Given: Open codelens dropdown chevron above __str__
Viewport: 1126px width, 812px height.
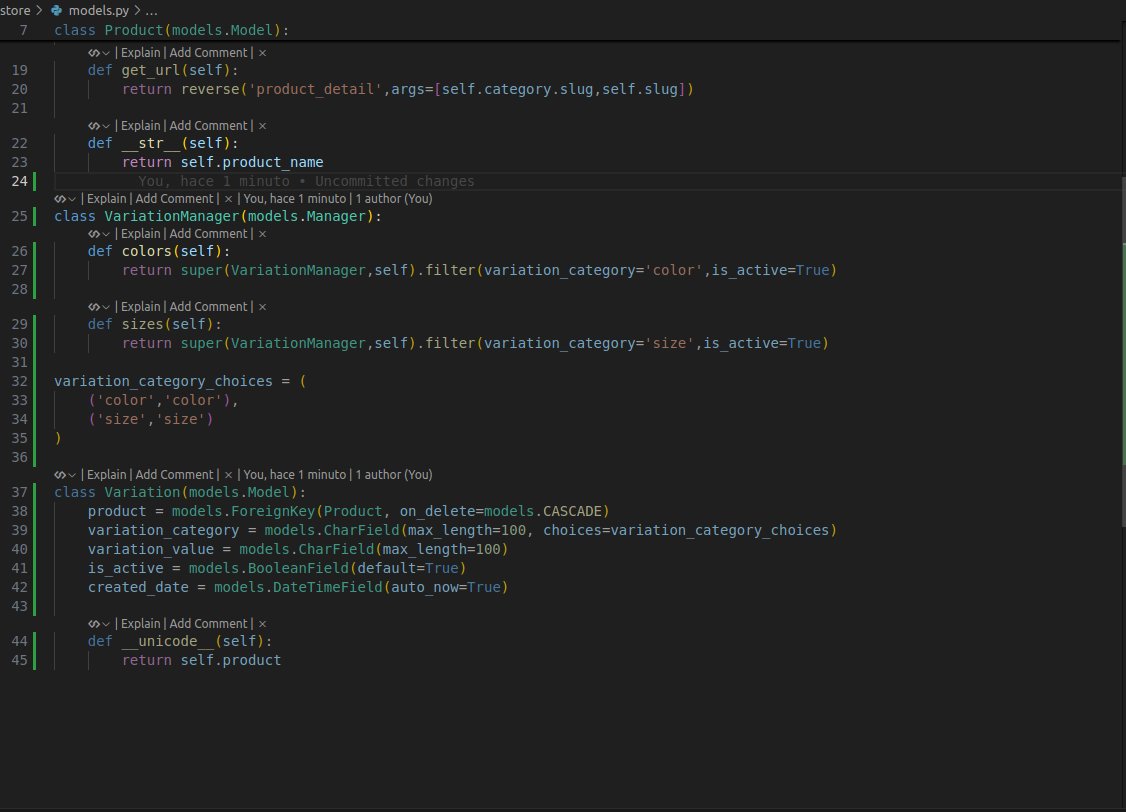Looking at the screenshot, I should [x=106, y=126].
